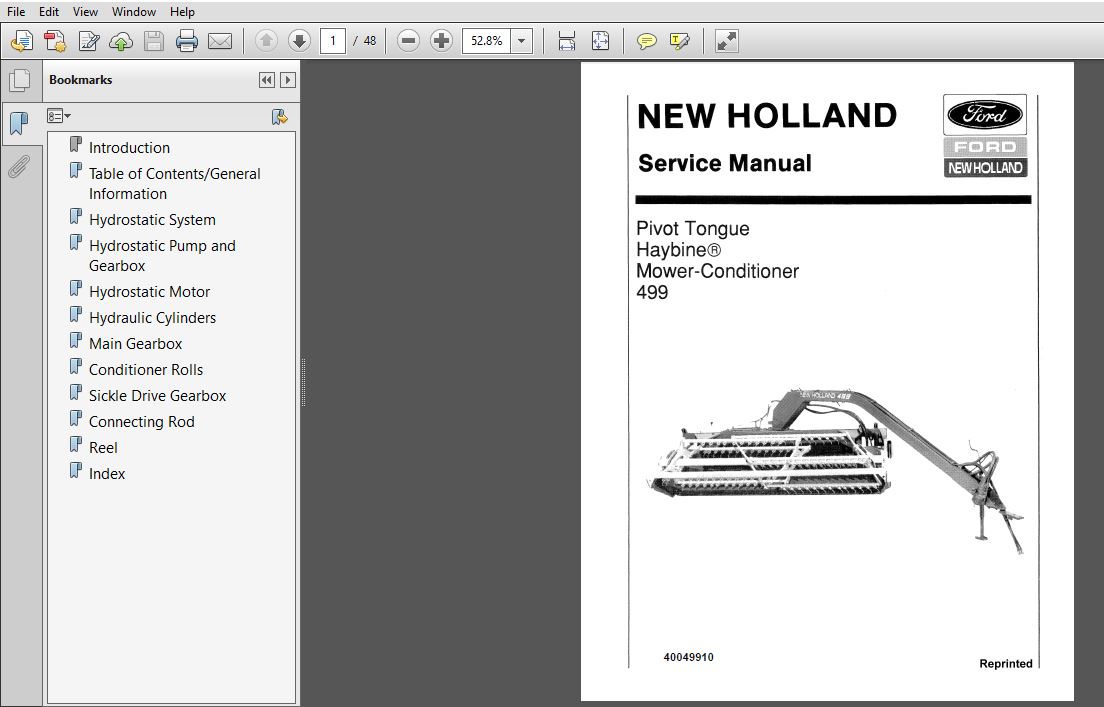This screenshot has width=1104, height=707.
Task: Click the fit one full page icon
Action: point(601,41)
